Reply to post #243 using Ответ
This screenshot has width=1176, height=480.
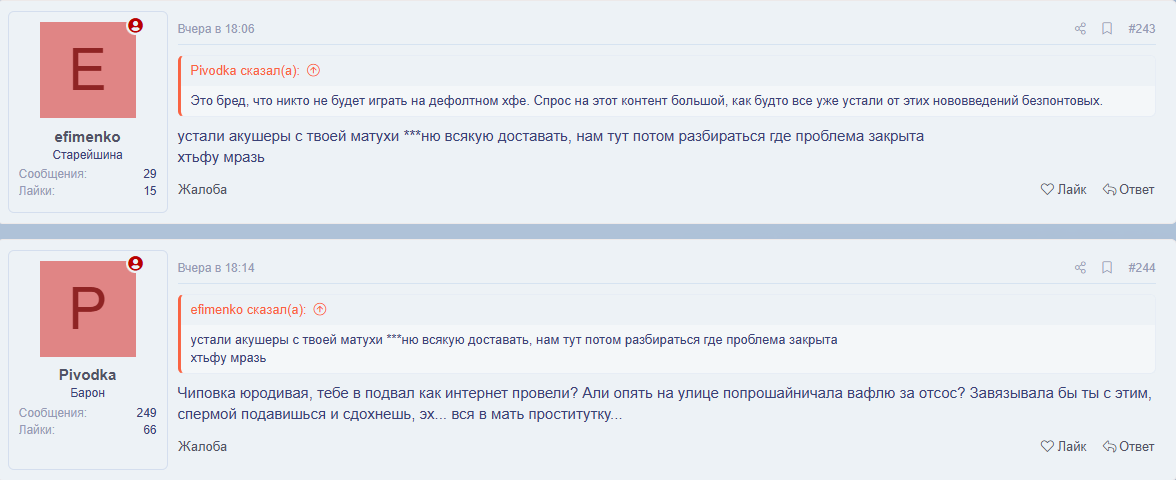tap(1128, 189)
